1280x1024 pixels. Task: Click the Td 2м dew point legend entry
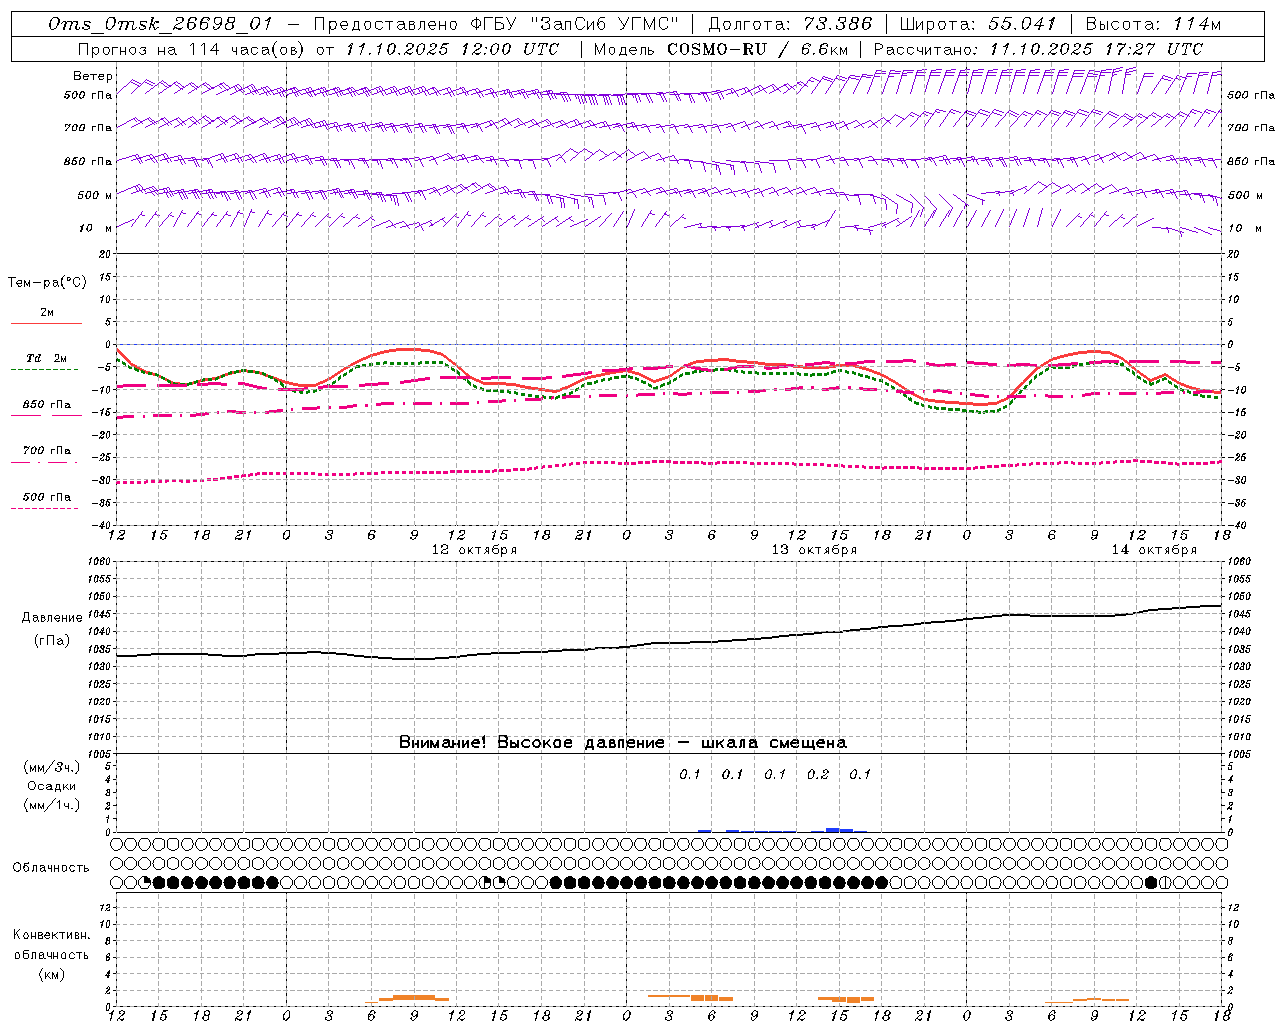tap(47, 358)
